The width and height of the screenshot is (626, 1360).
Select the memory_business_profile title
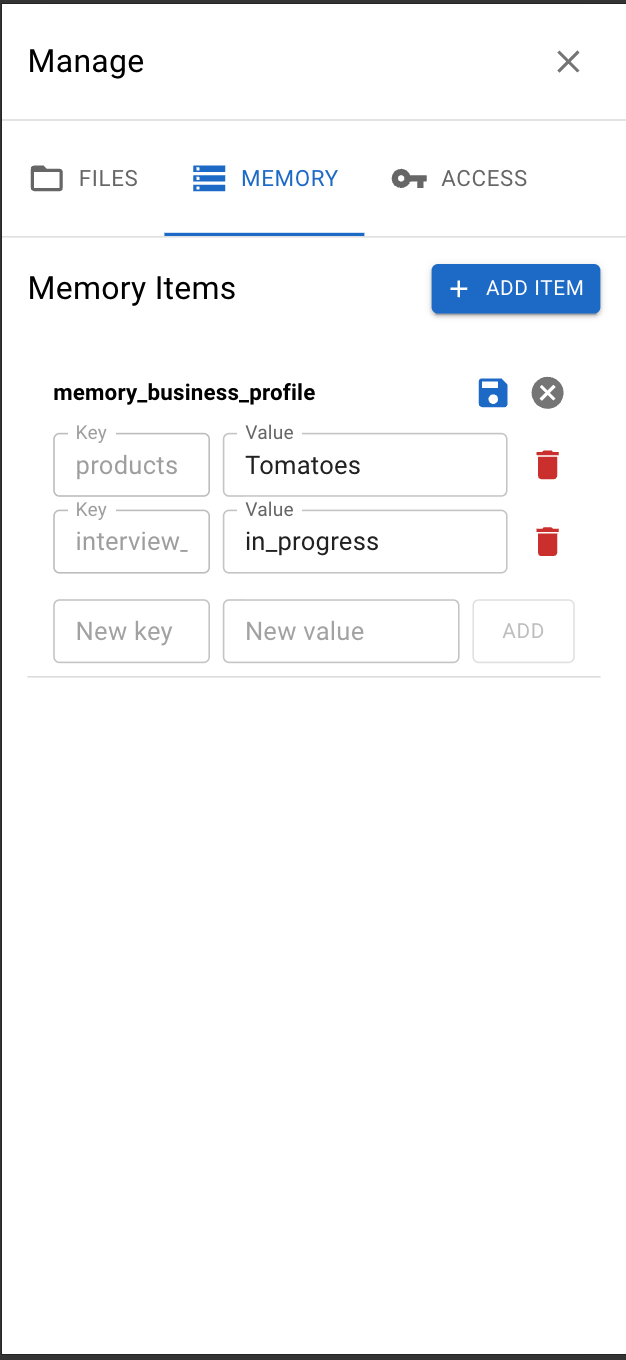pos(184,393)
